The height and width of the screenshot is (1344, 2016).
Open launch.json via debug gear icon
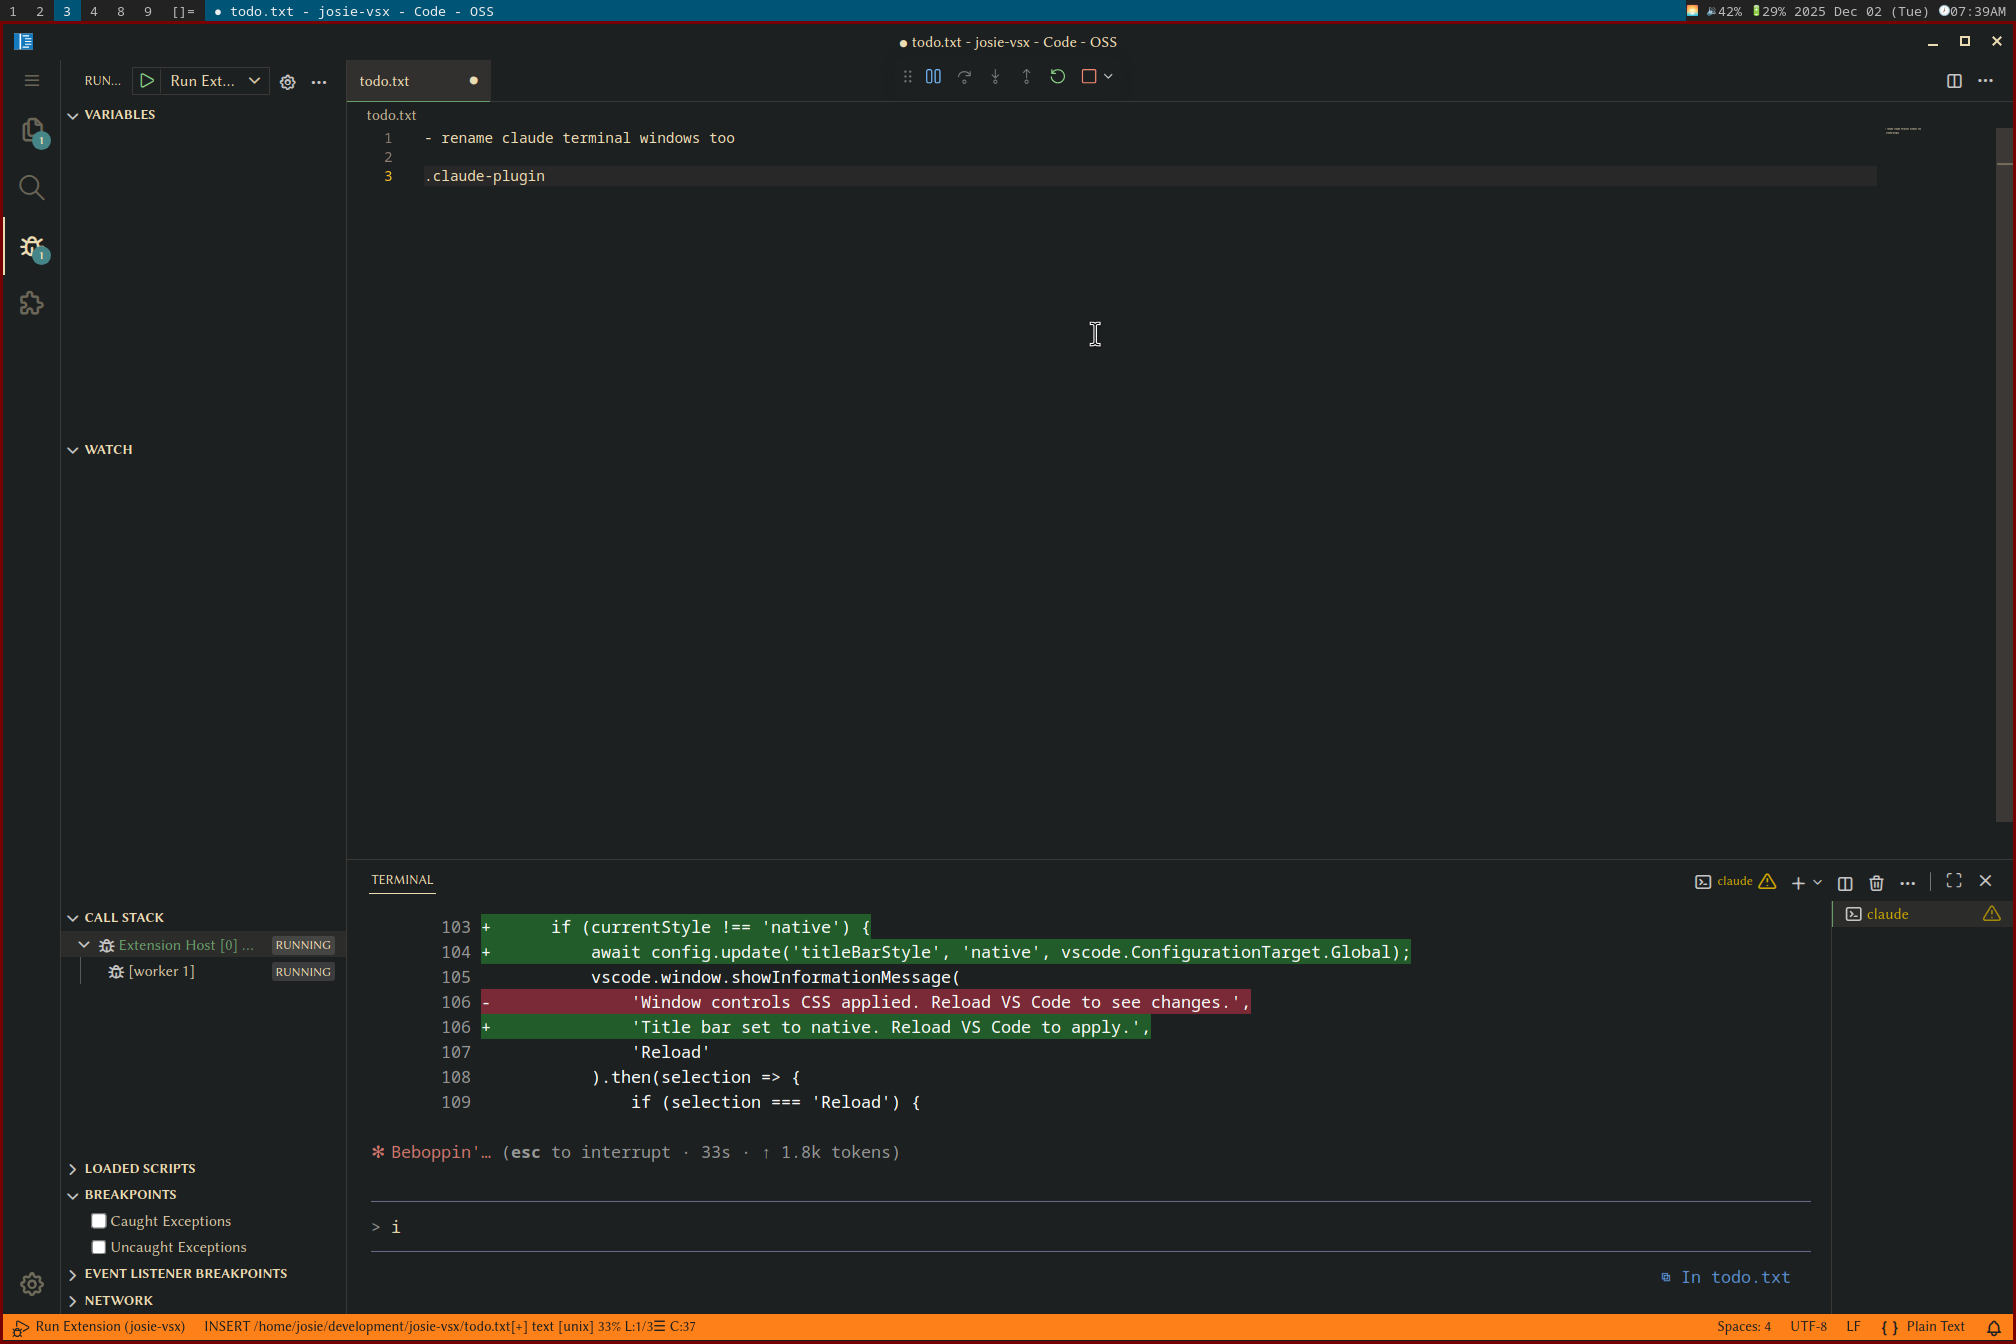coord(288,82)
